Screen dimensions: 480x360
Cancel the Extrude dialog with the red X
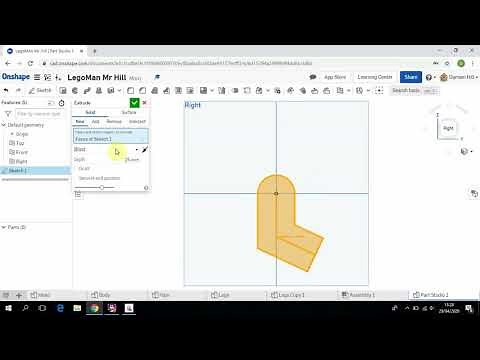(145, 103)
